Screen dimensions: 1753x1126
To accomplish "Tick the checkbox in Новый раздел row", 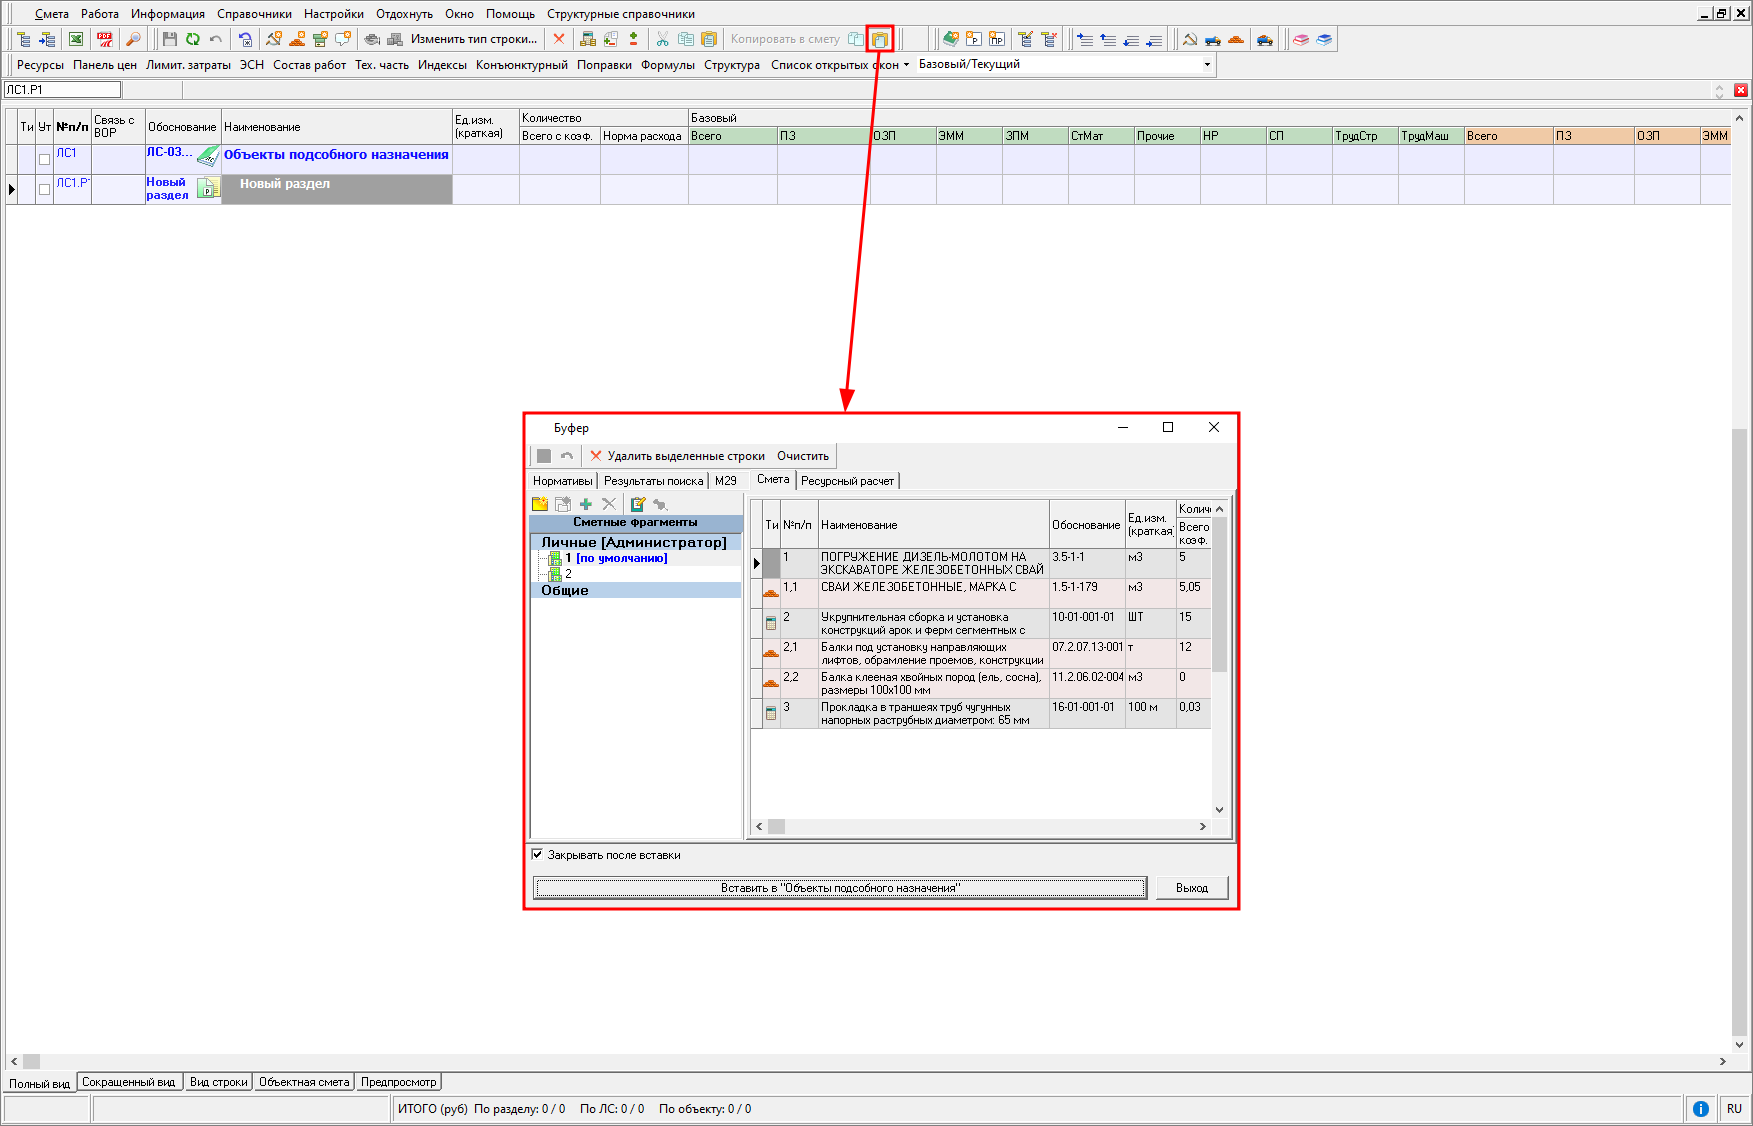I will coord(44,189).
